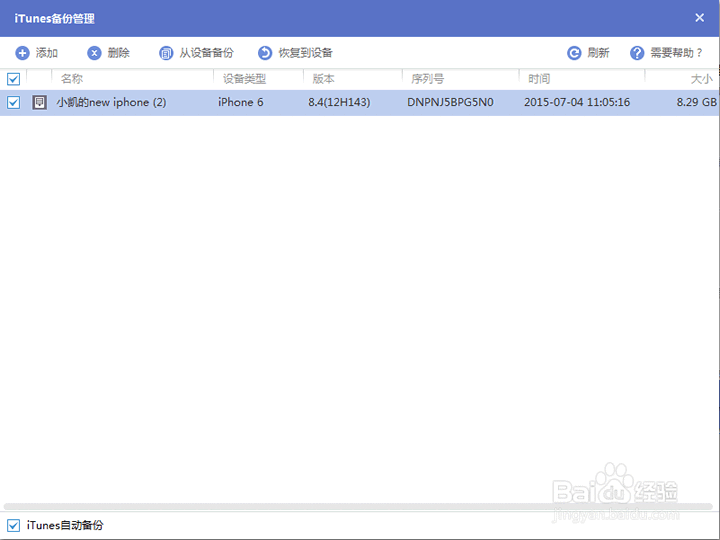Click the 需要帮助 question mark icon

tap(637, 53)
